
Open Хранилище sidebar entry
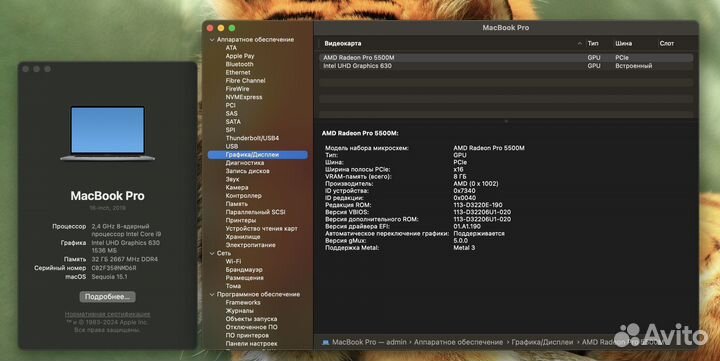click(x=243, y=237)
